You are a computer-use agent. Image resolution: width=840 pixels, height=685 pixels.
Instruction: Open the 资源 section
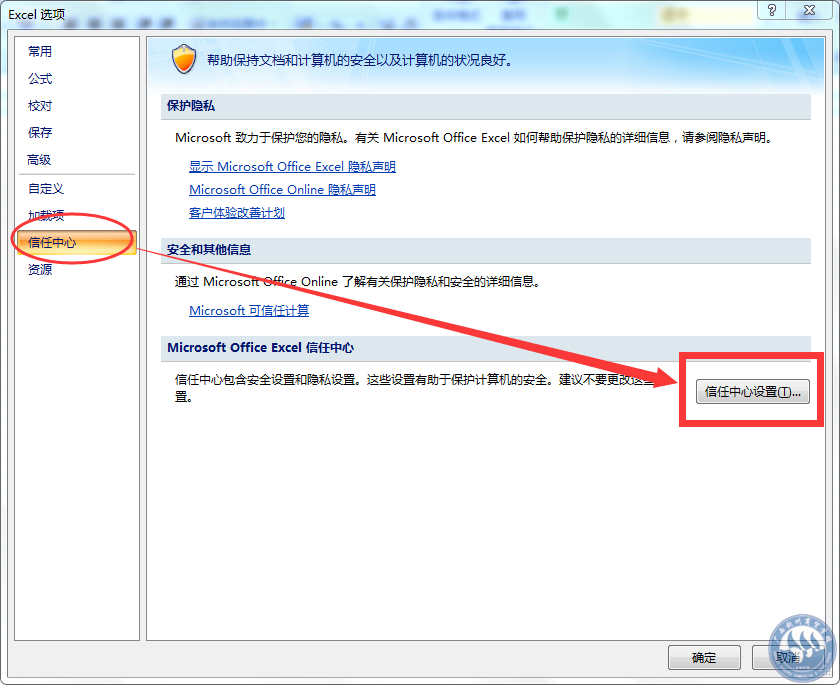tap(40, 269)
